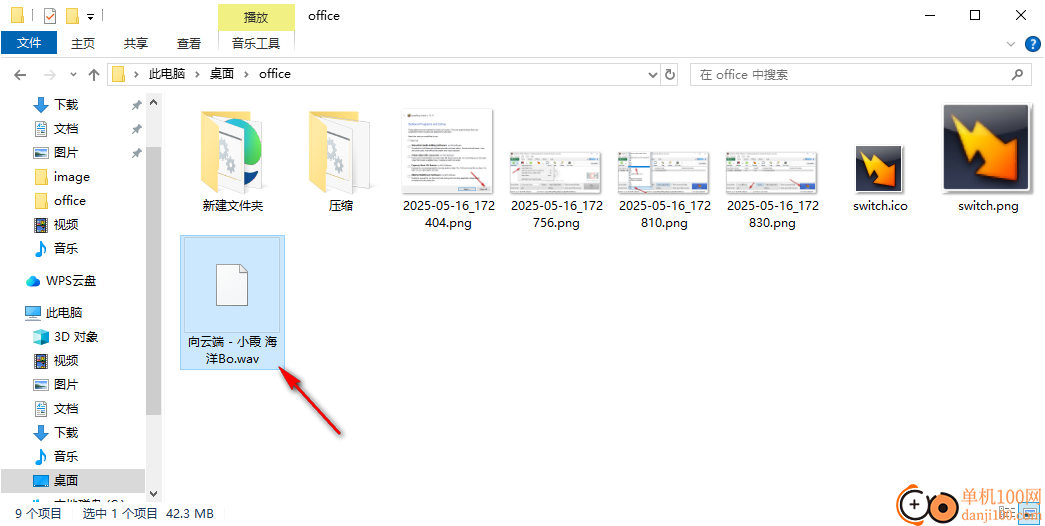Click the Back navigation arrow
The width and height of the screenshot is (1045, 526).
(x=20, y=75)
